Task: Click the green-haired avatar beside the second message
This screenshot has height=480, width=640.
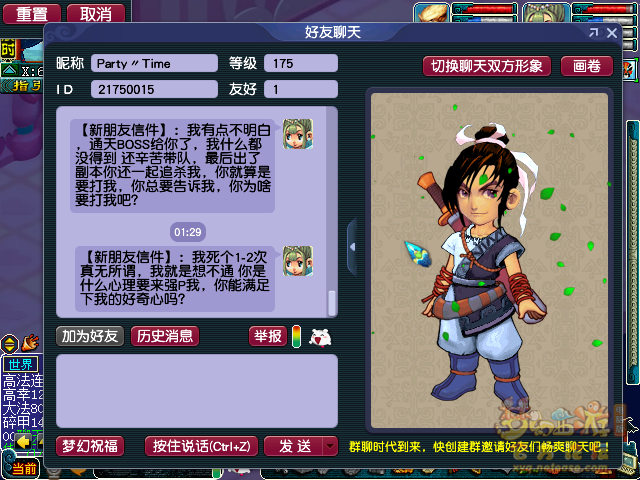Action: [298, 261]
